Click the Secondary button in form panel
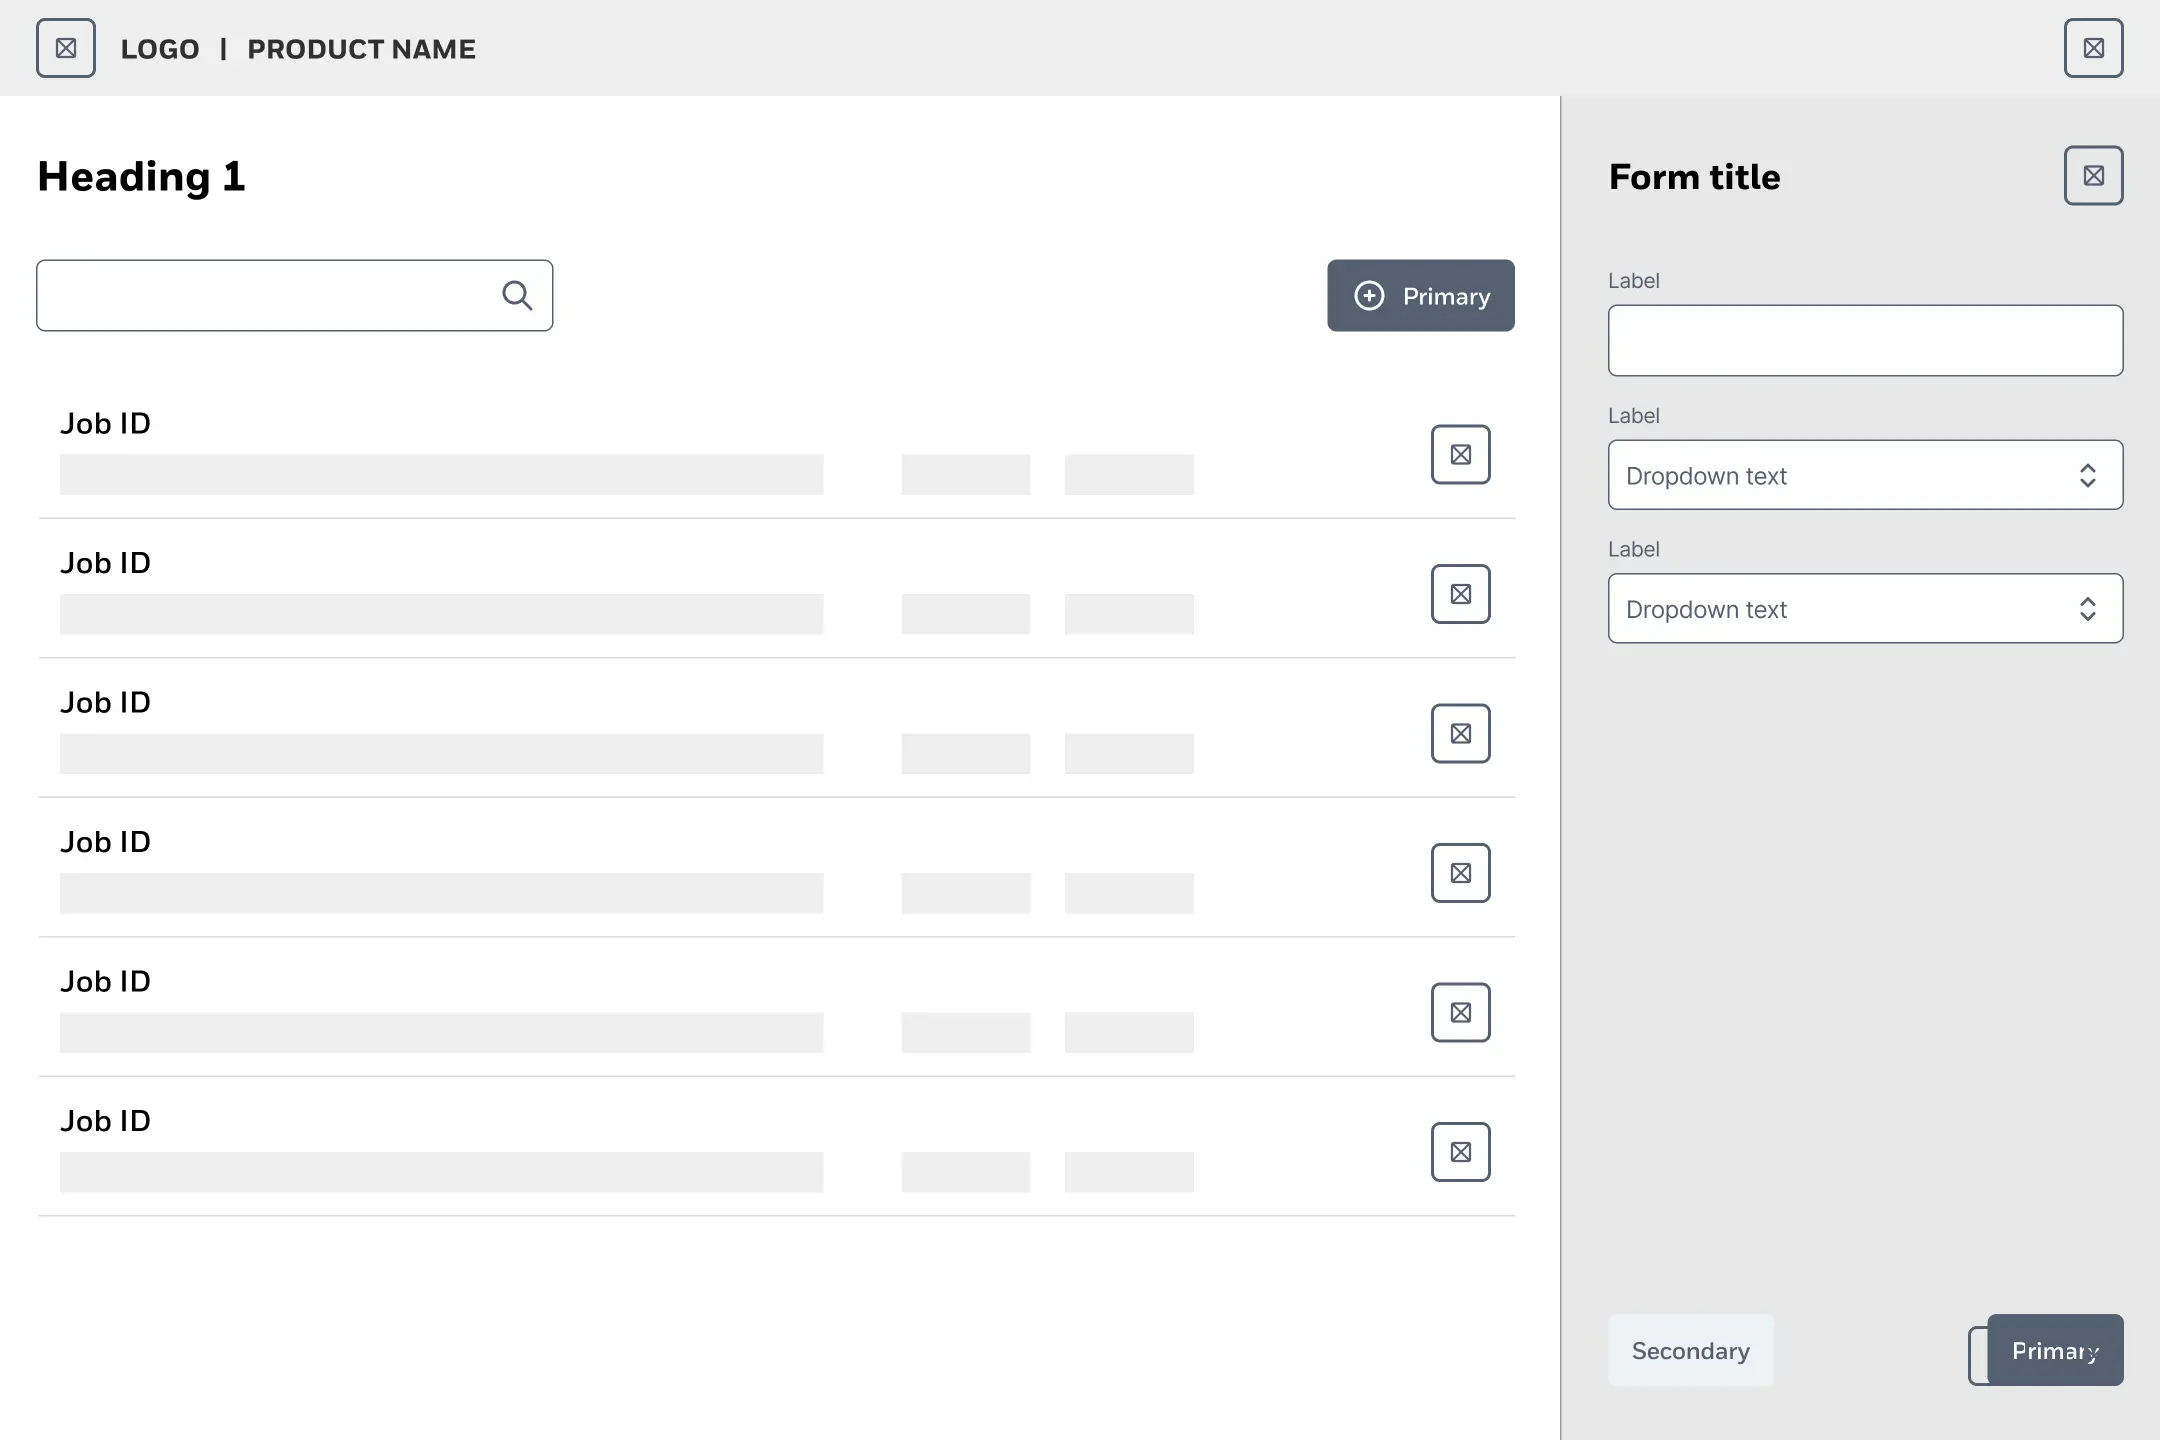This screenshot has width=2160, height=1440. 1691,1348
